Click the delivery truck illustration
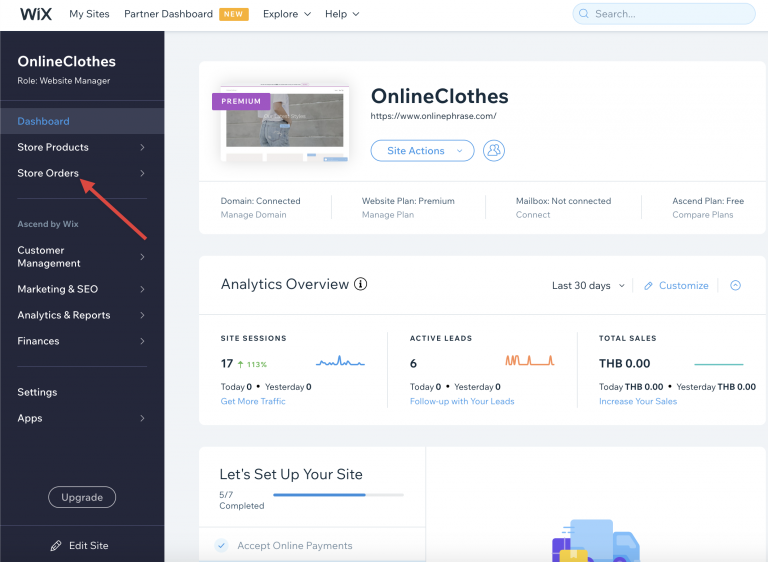 [596, 540]
